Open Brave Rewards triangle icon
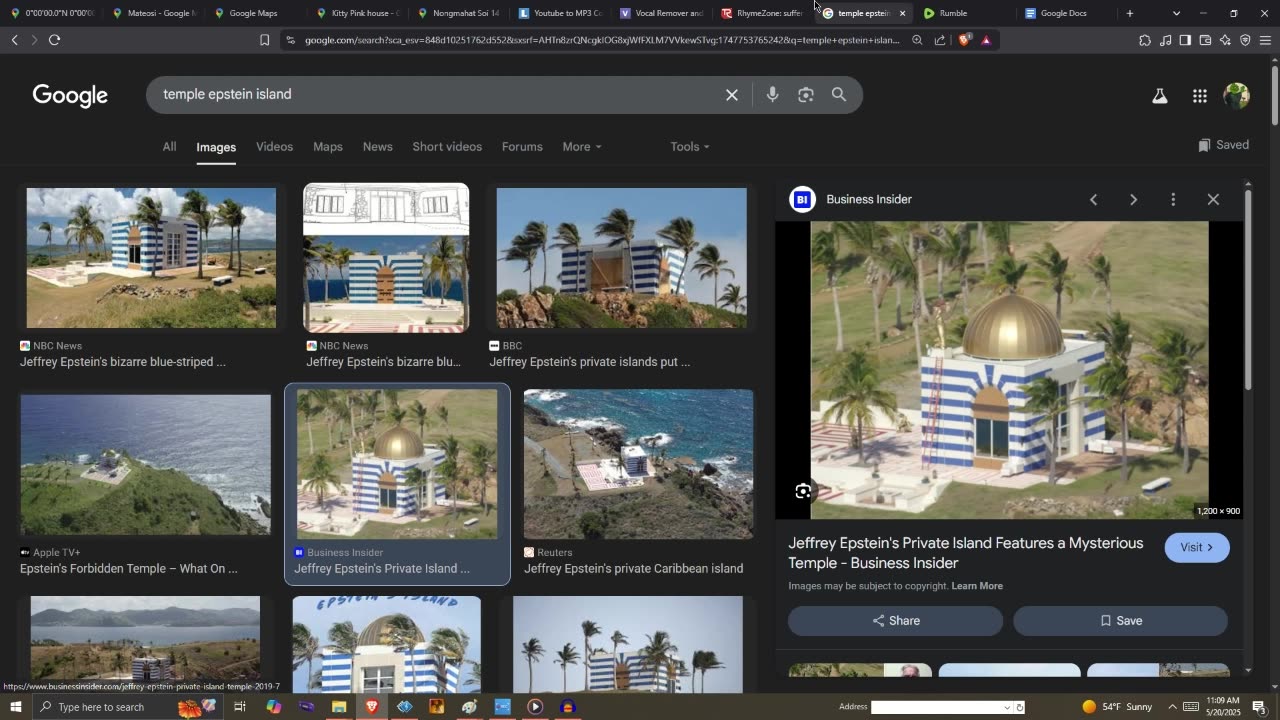 [x=986, y=40]
